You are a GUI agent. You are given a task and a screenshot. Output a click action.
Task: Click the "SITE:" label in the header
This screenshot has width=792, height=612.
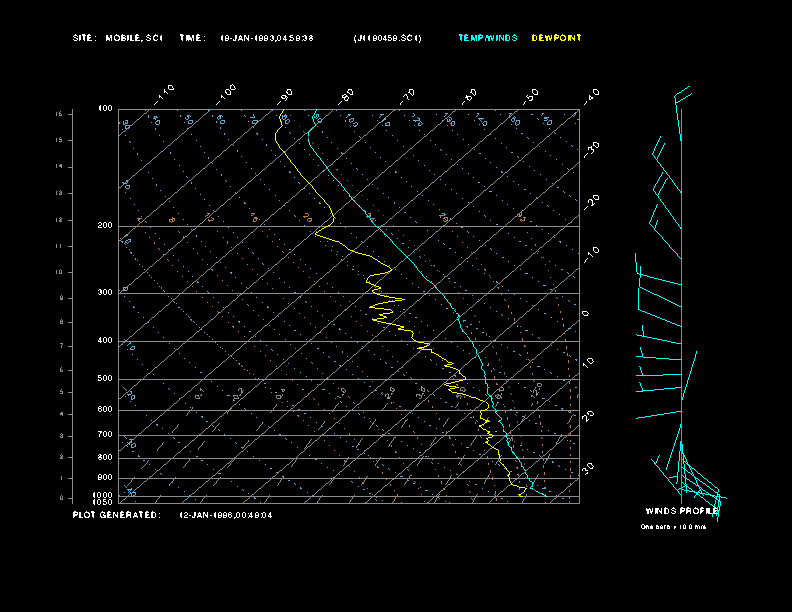(x=84, y=38)
